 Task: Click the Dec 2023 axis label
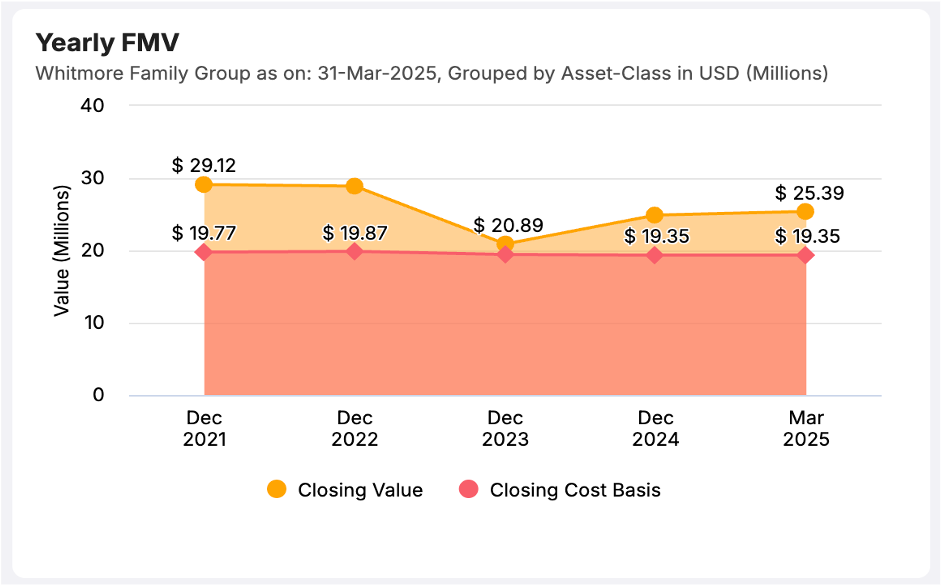[505, 428]
